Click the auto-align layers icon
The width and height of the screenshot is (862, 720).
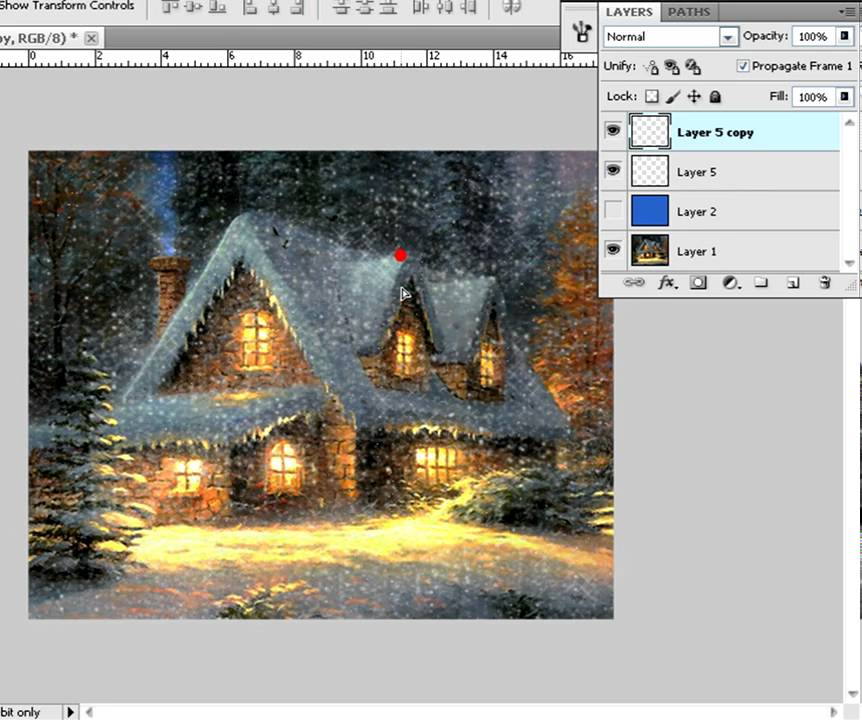pyautogui.click(x=511, y=7)
